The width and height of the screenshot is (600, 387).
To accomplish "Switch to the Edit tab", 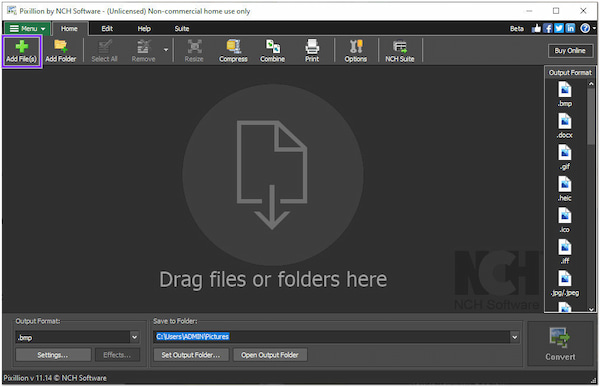I will (x=107, y=29).
